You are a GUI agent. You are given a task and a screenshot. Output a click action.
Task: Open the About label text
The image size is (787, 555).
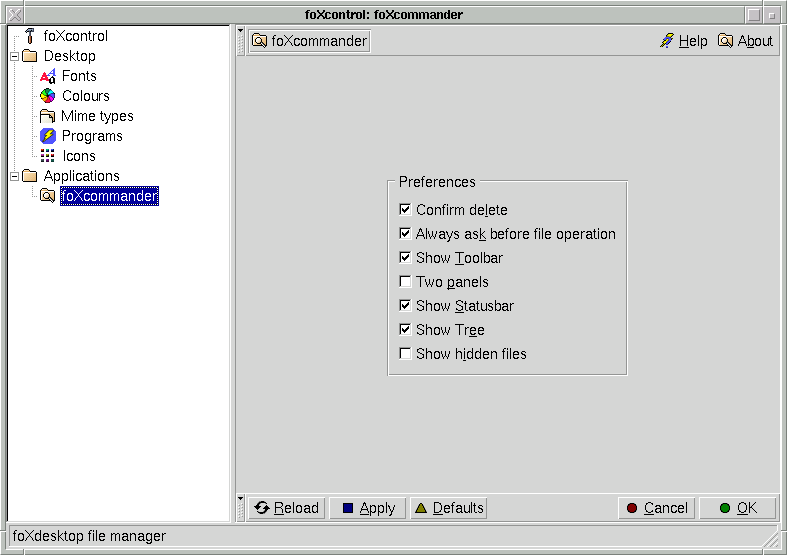755,41
